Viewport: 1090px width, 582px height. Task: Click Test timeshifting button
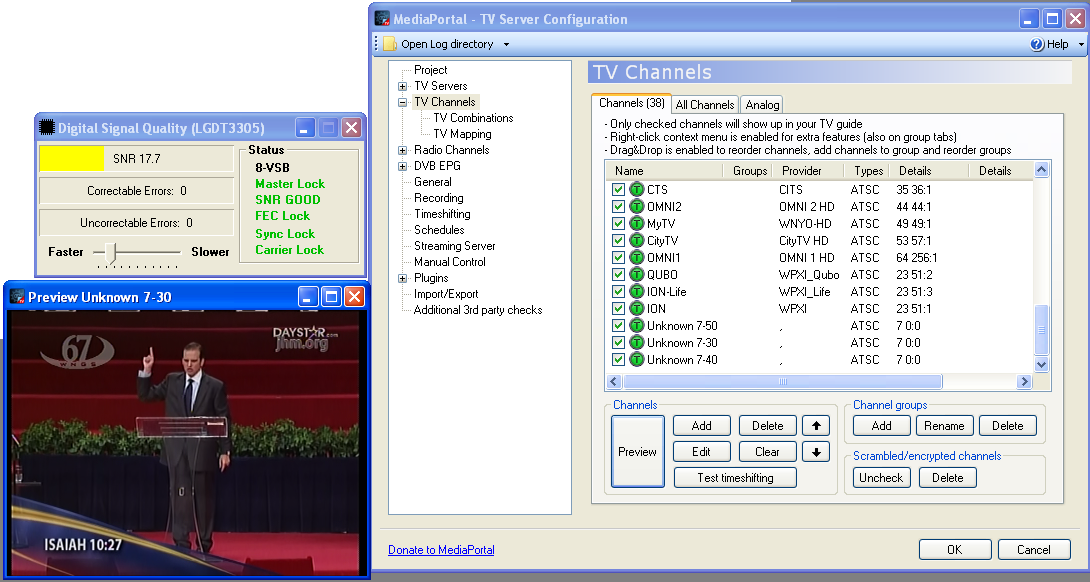tap(735, 478)
